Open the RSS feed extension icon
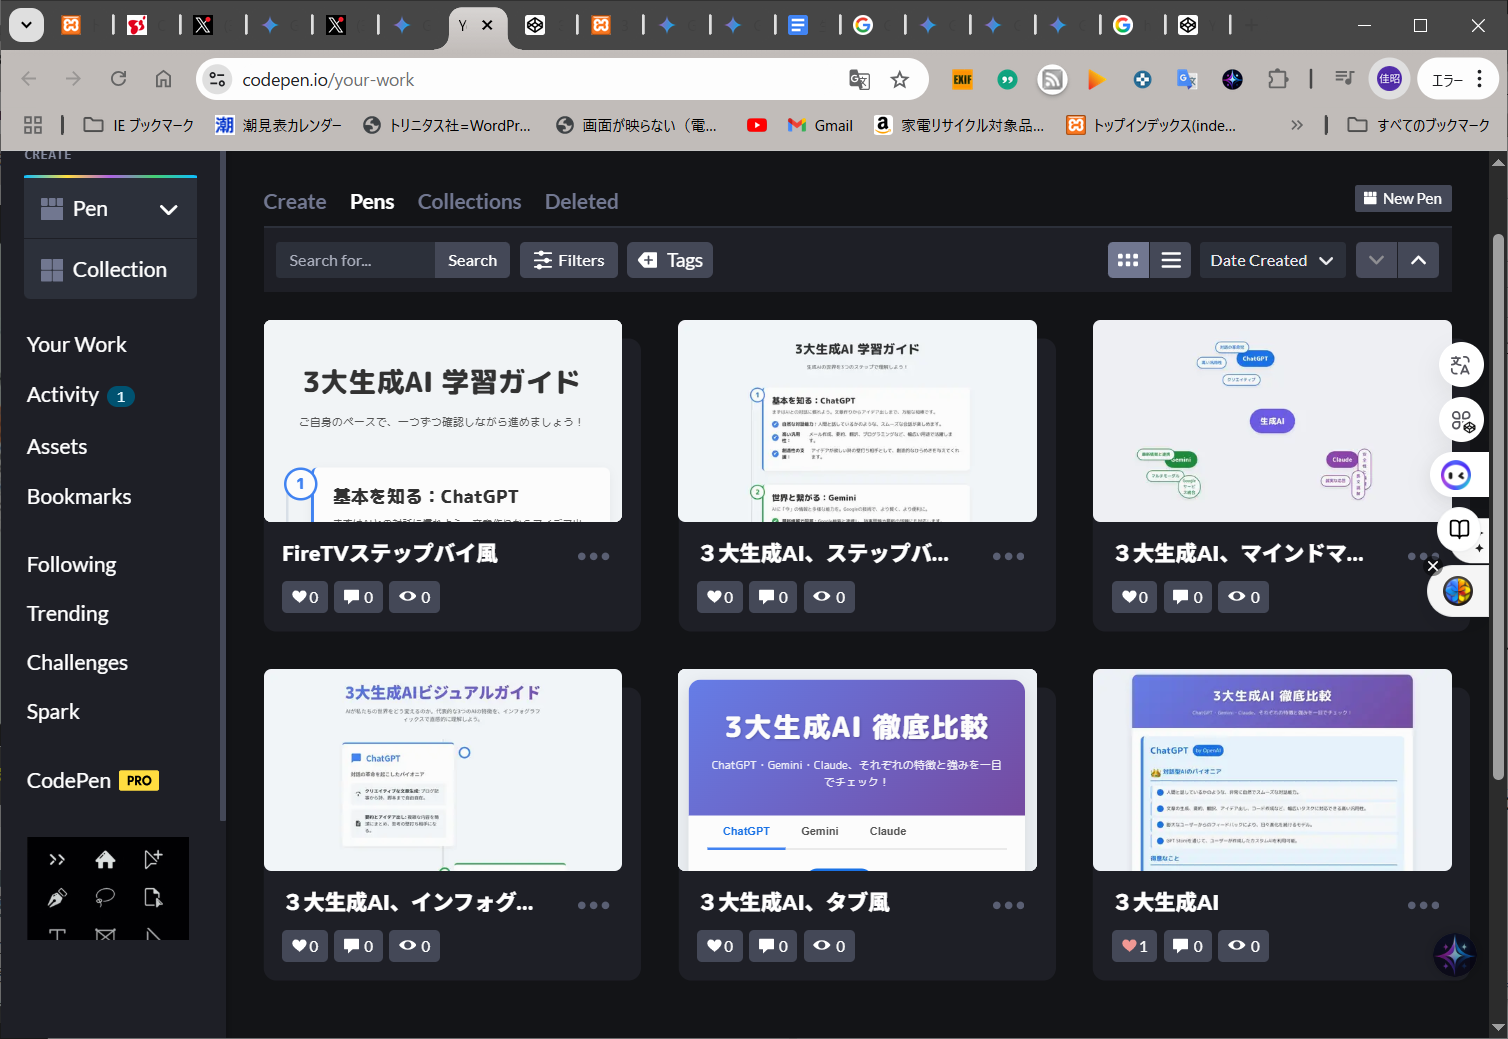The height and width of the screenshot is (1039, 1508). (1052, 79)
